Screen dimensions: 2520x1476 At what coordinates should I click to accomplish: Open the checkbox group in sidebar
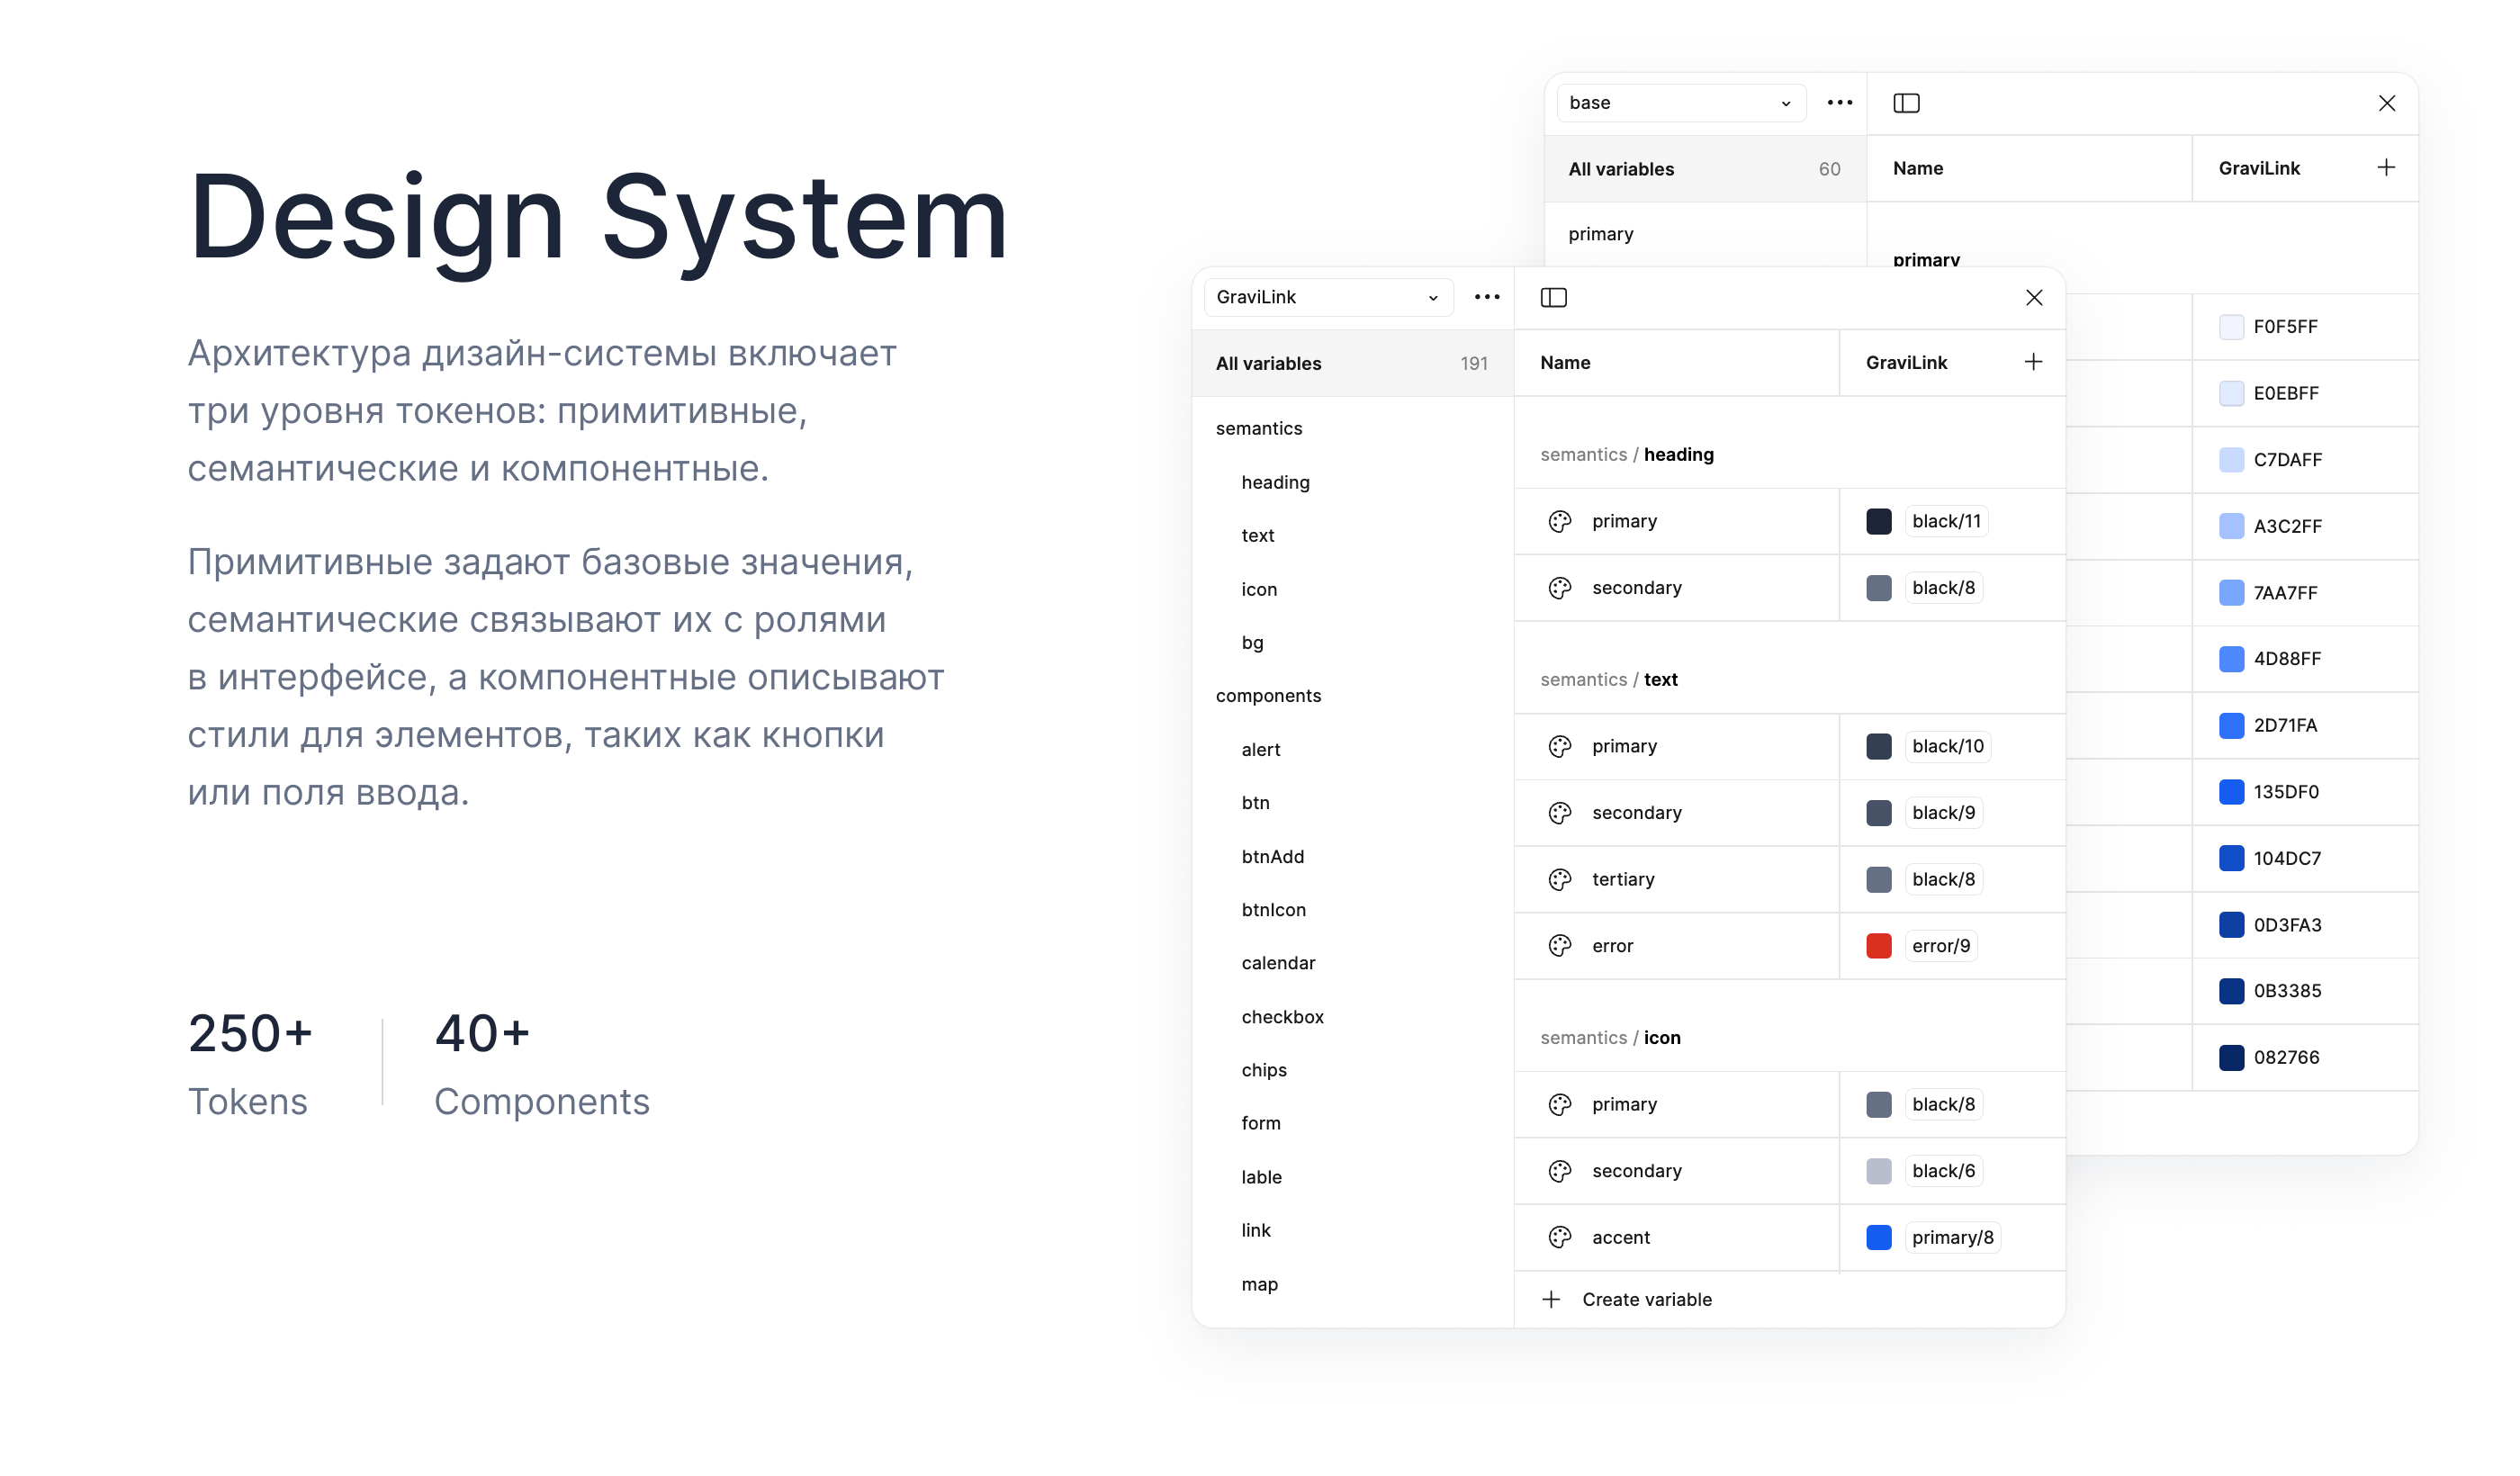(x=1282, y=1016)
